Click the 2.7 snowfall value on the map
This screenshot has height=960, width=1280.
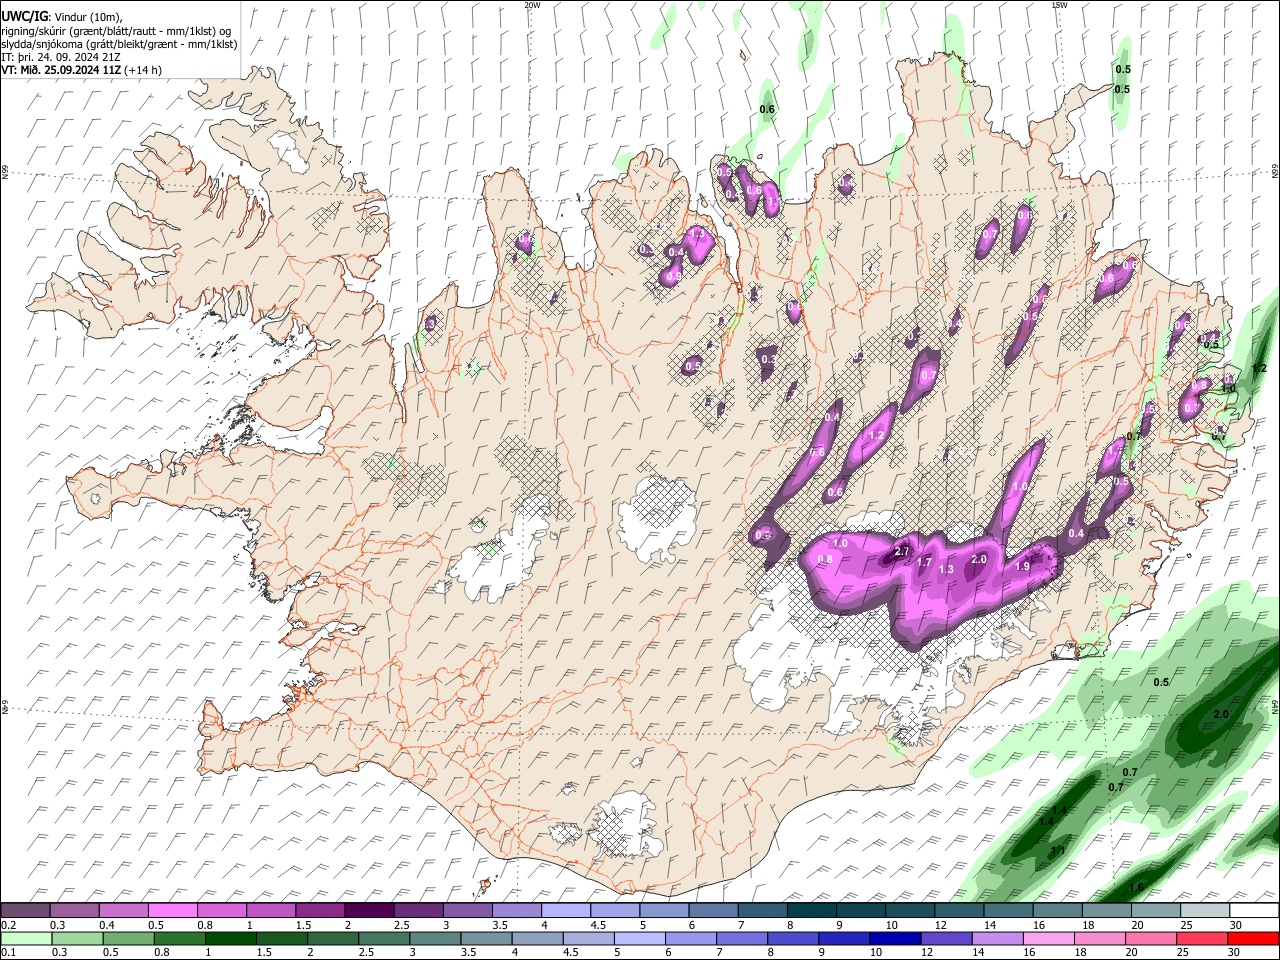[x=901, y=552]
